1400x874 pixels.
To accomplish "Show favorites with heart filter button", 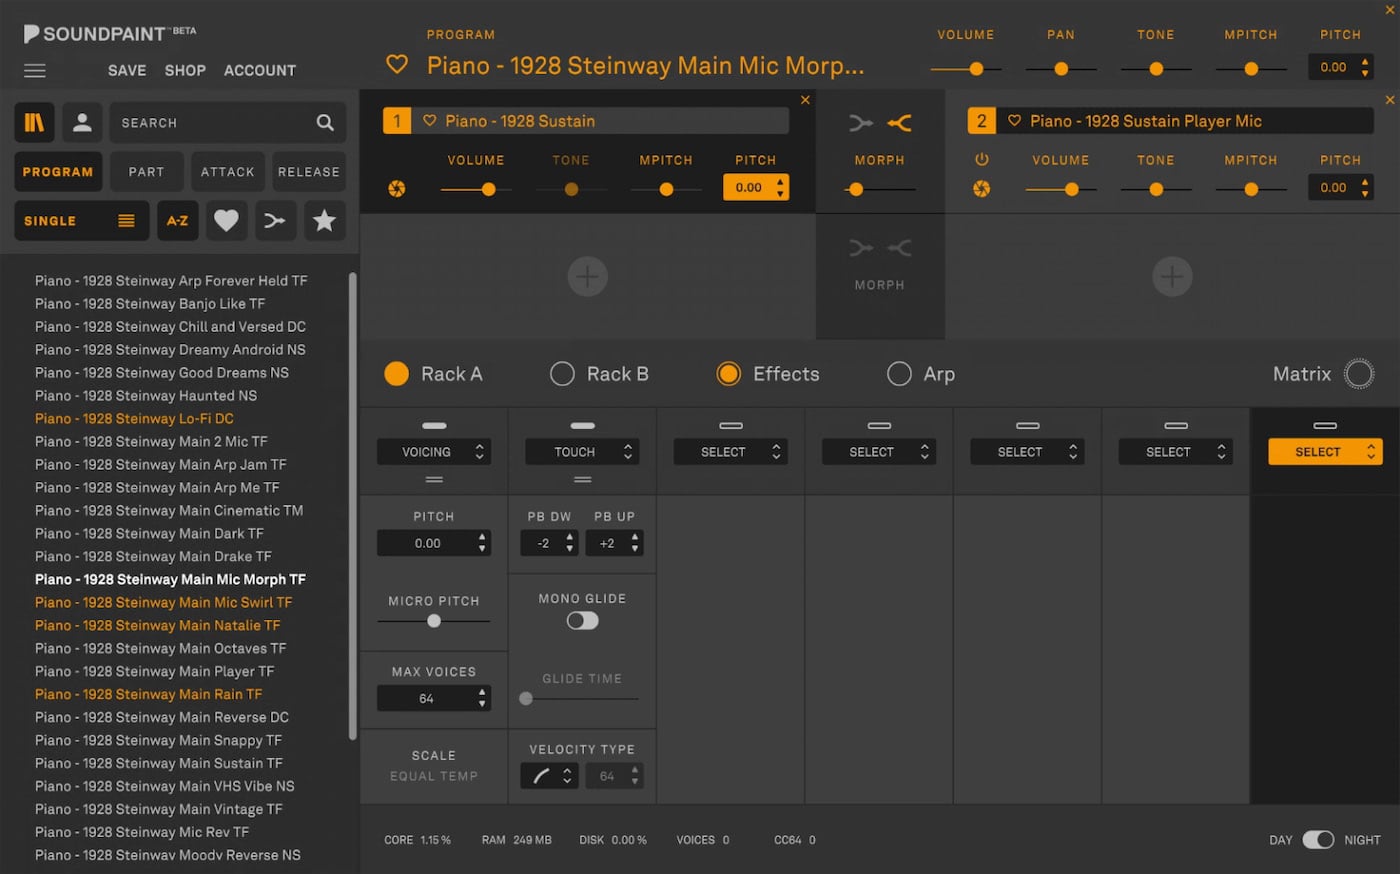I will click(x=226, y=221).
